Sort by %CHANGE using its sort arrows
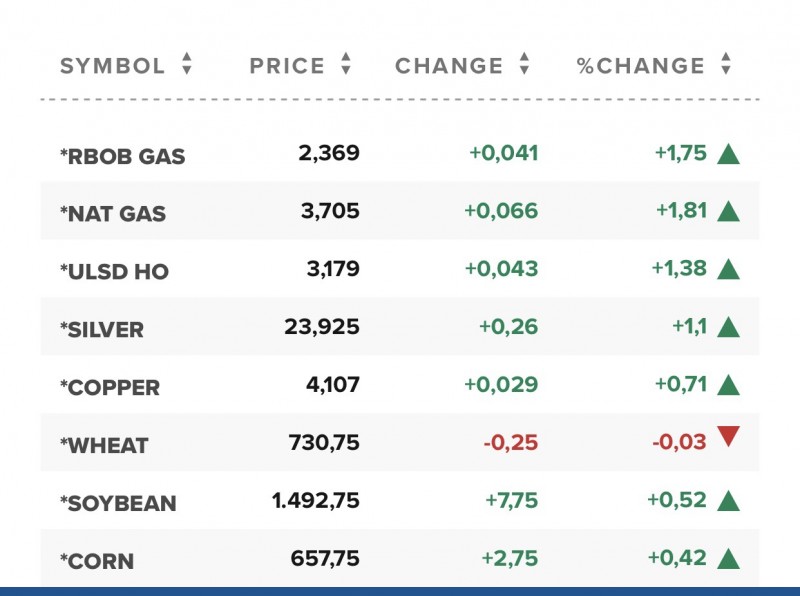Image resolution: width=800 pixels, height=596 pixels. 726,66
